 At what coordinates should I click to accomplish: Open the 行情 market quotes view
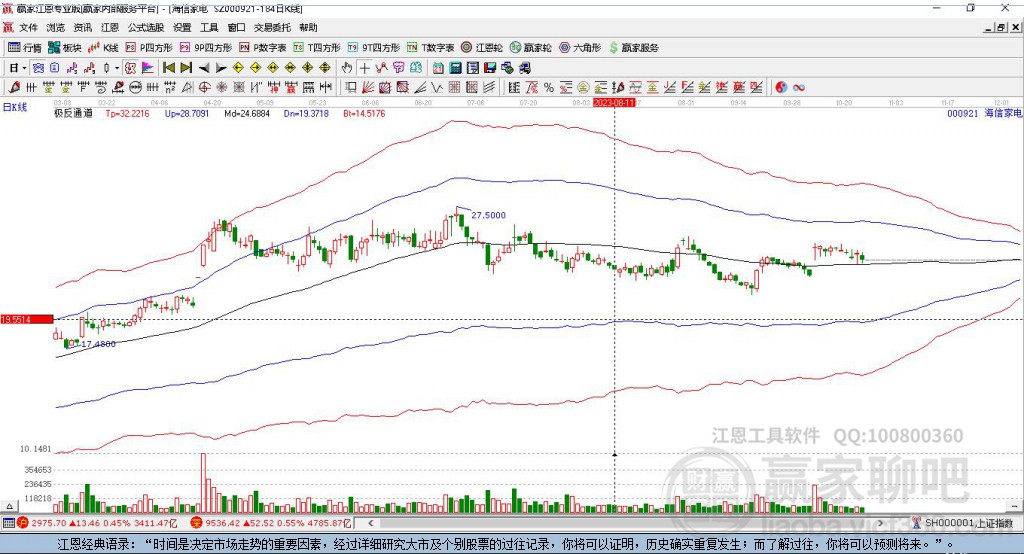(x=24, y=48)
